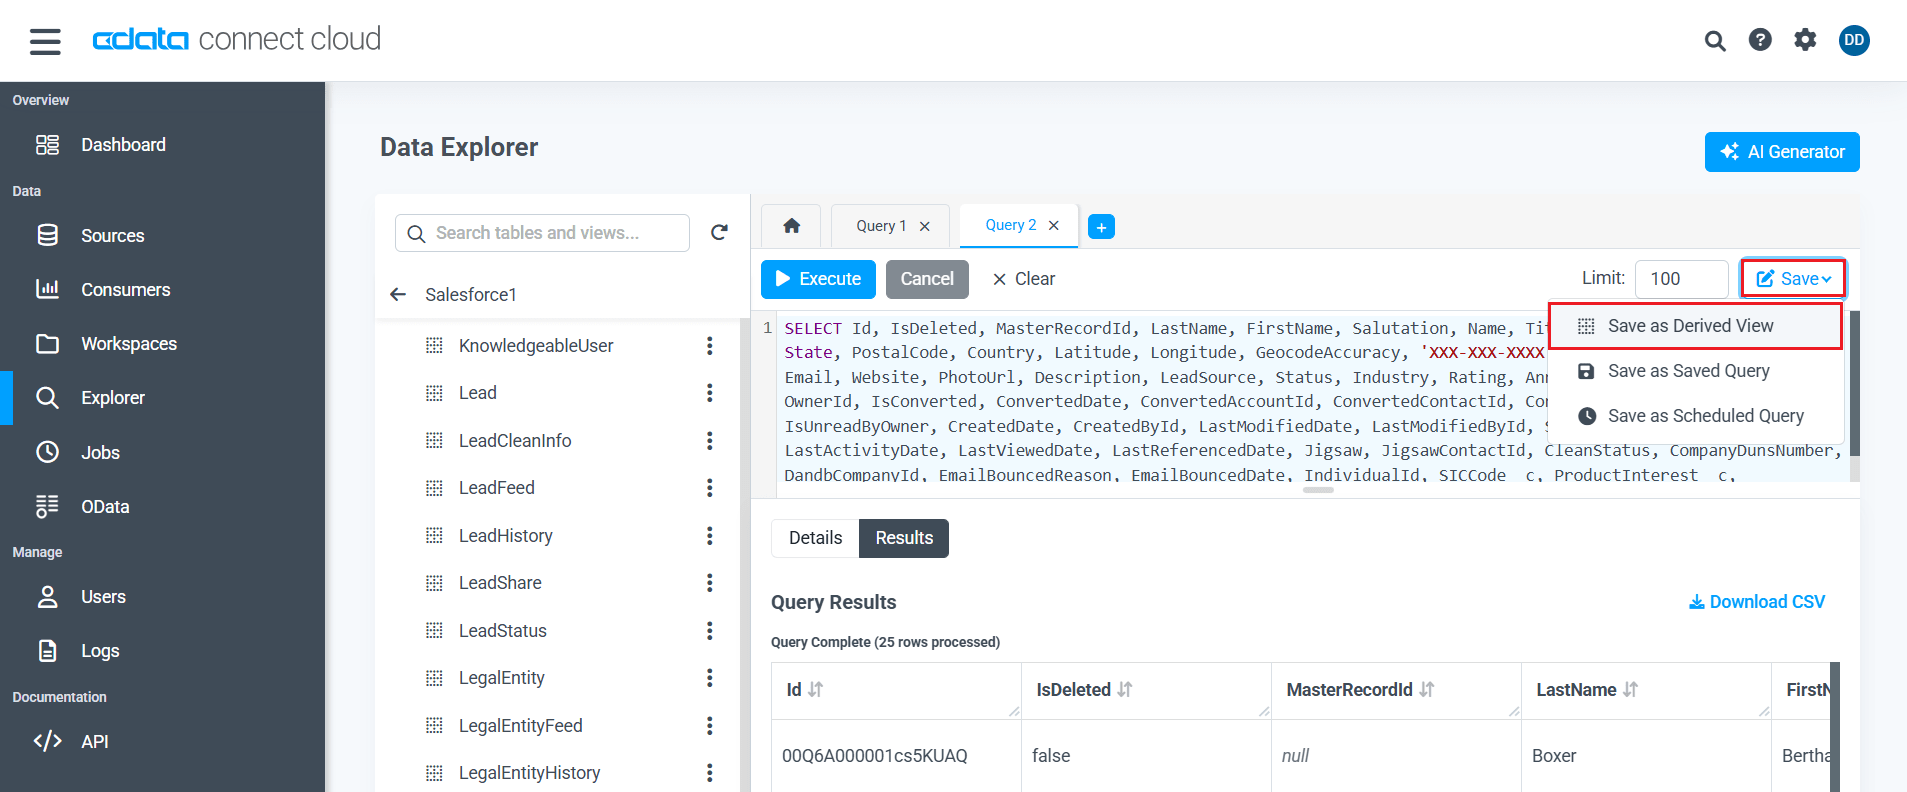Click the search magnifier icon in header
The width and height of the screenshot is (1907, 792).
[x=1714, y=41]
